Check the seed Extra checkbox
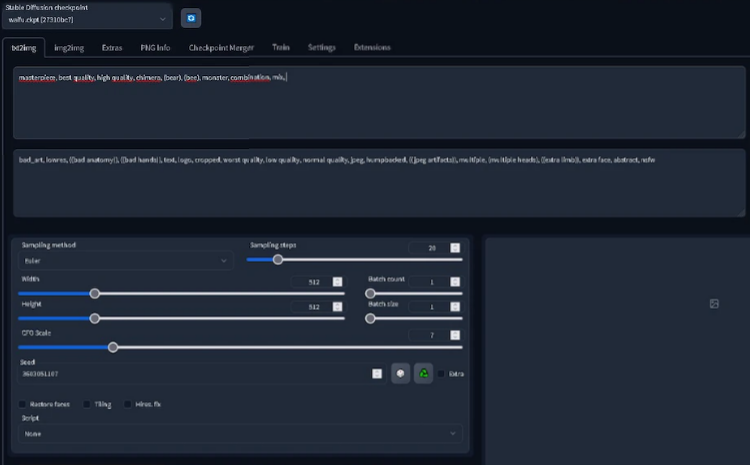750x465 pixels. pos(441,374)
